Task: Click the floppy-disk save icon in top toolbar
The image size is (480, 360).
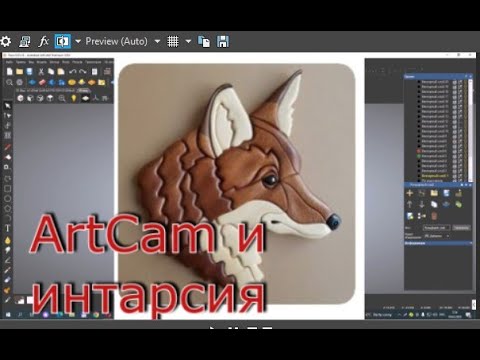Action: [223, 41]
